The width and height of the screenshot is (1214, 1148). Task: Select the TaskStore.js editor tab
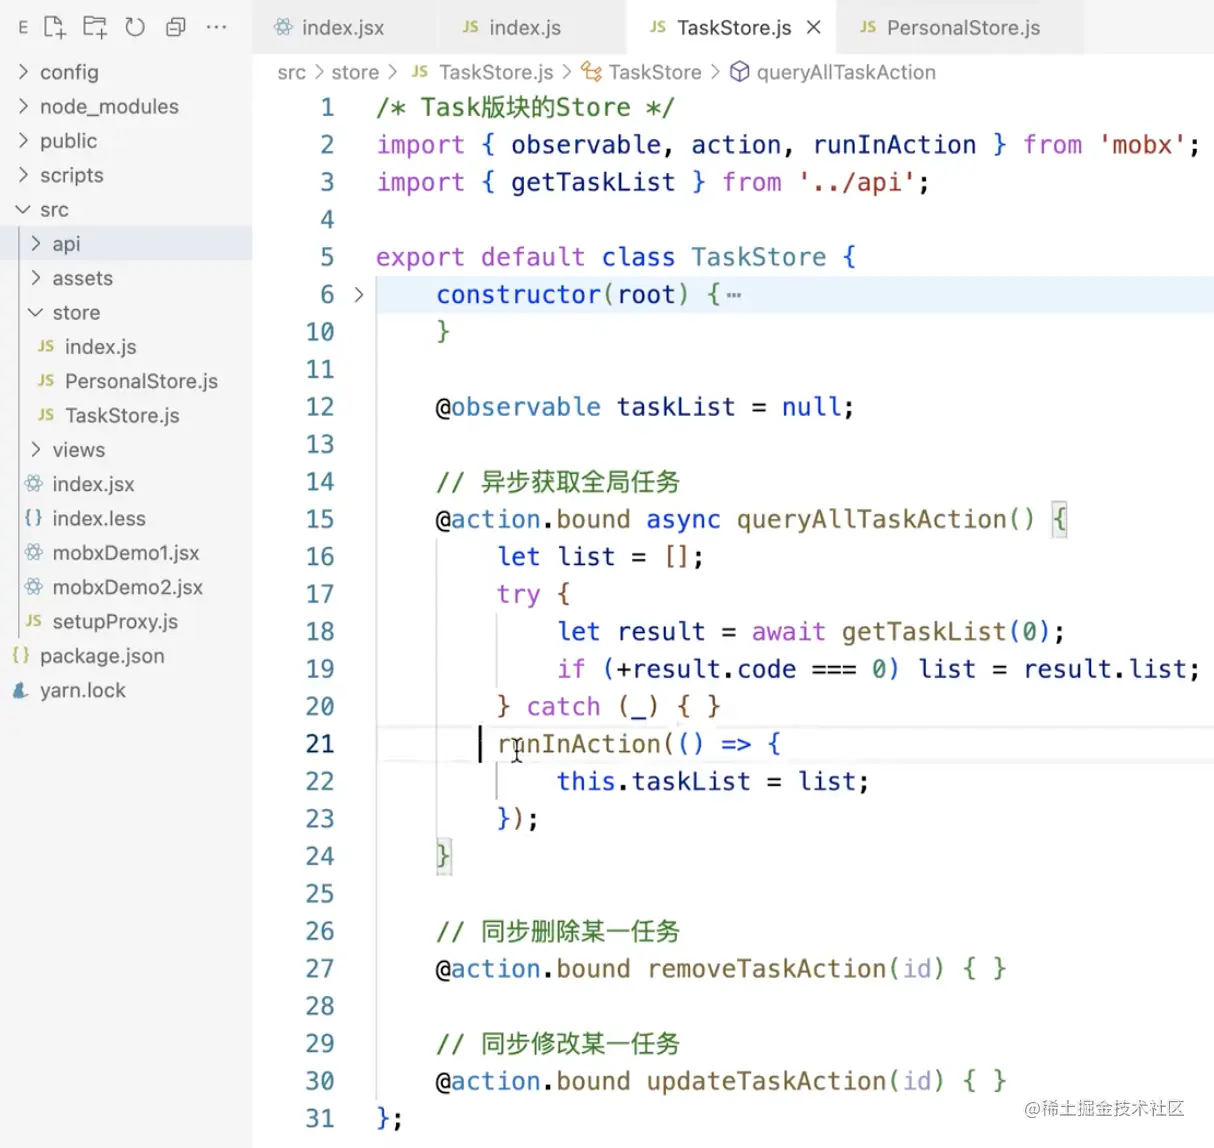pyautogui.click(x=733, y=27)
